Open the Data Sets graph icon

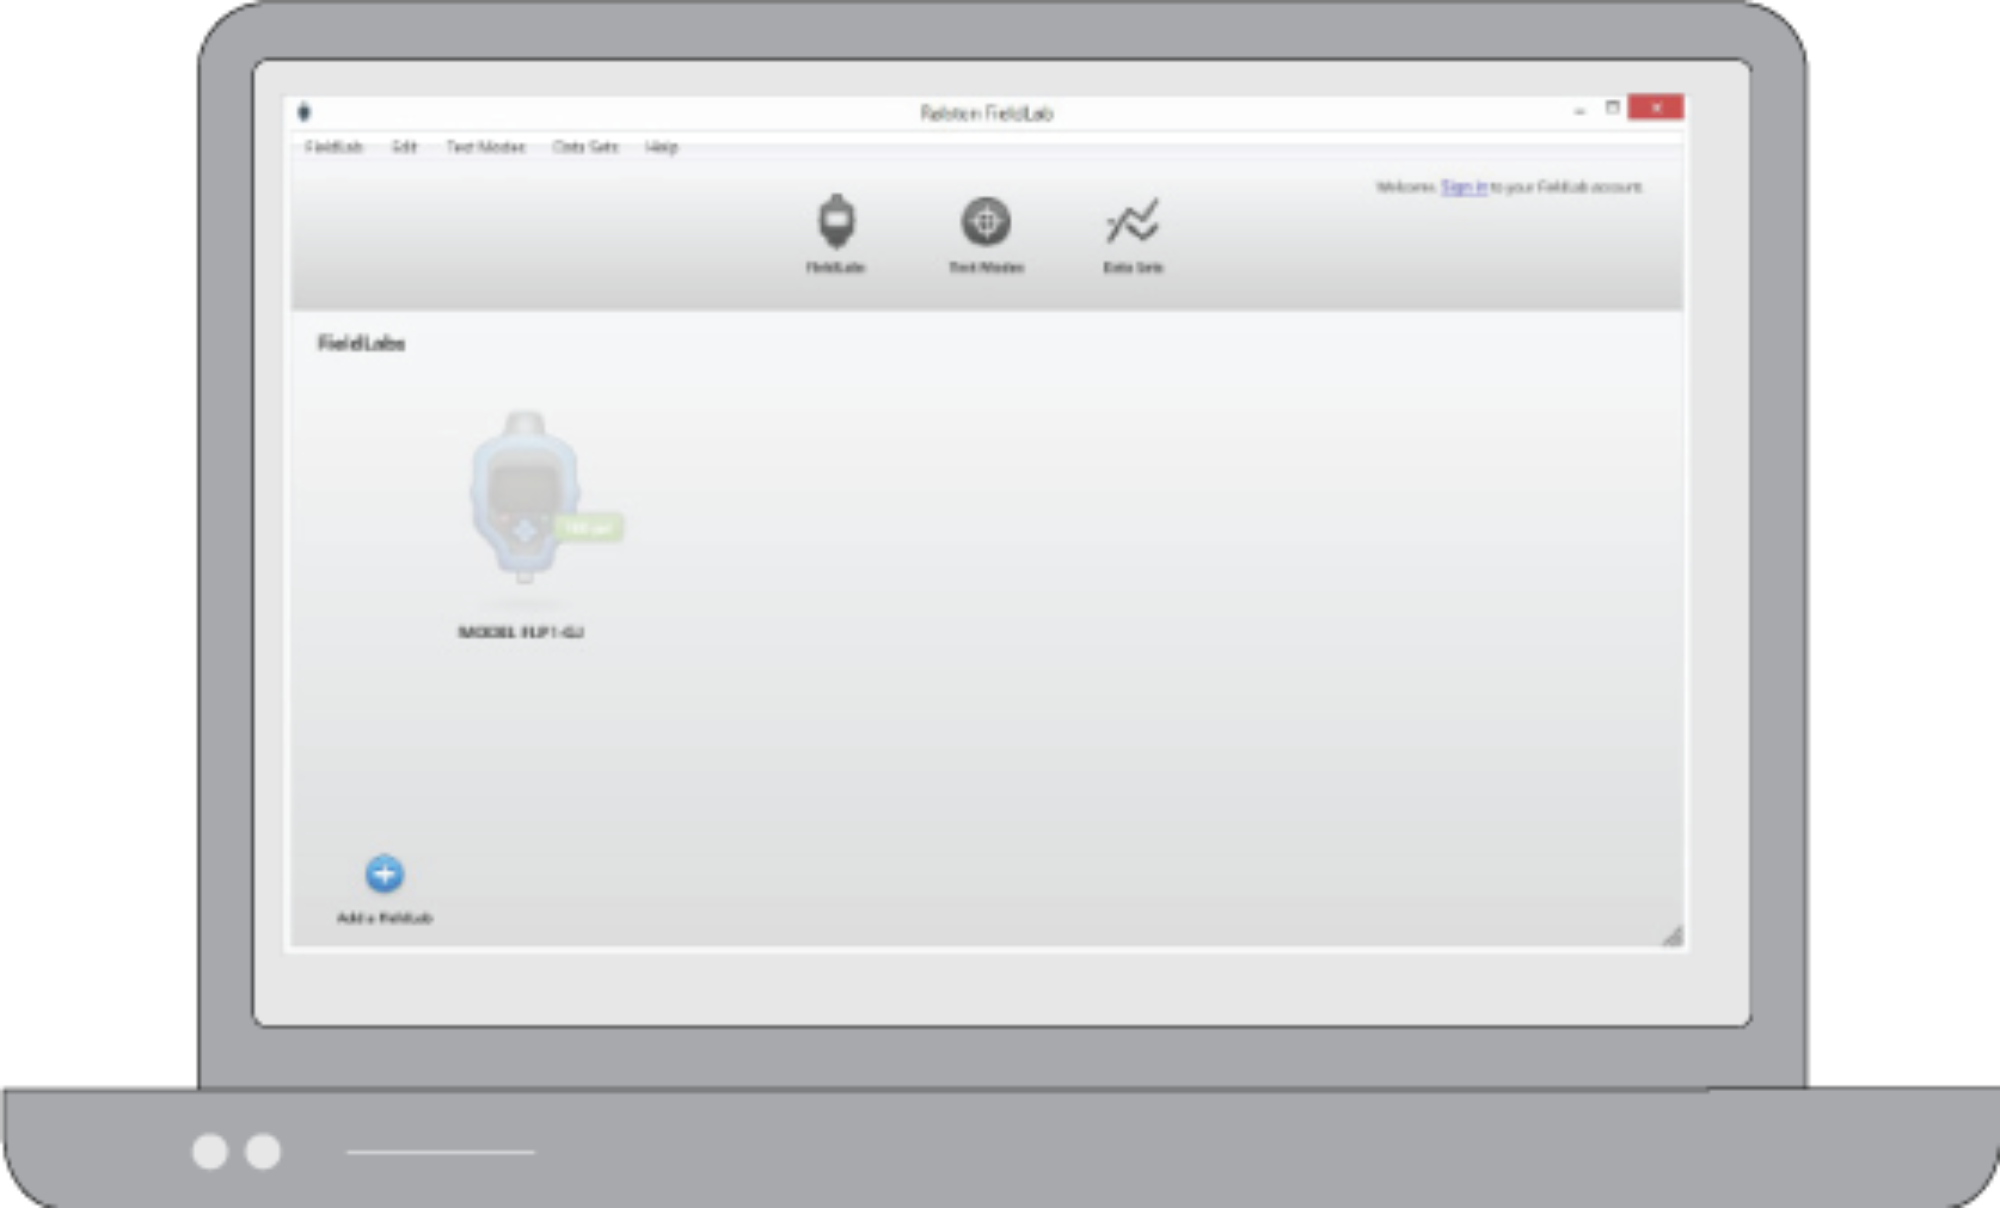pos(1132,221)
